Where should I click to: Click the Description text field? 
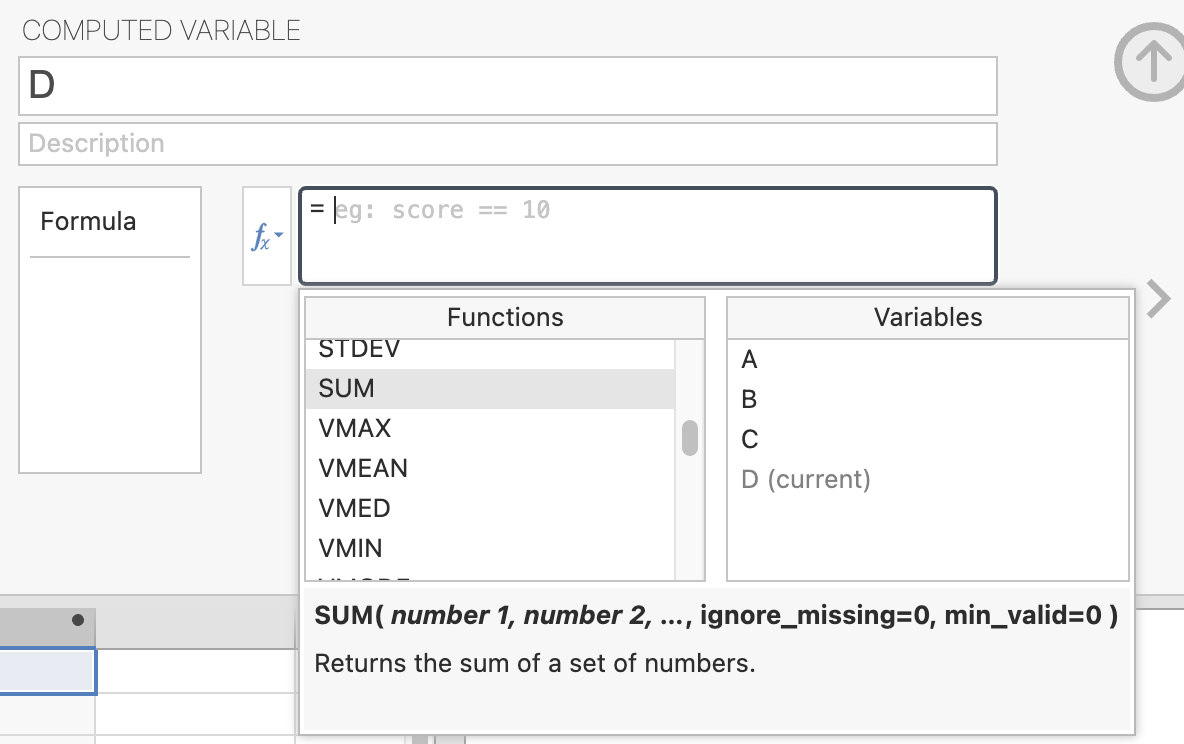pos(507,144)
